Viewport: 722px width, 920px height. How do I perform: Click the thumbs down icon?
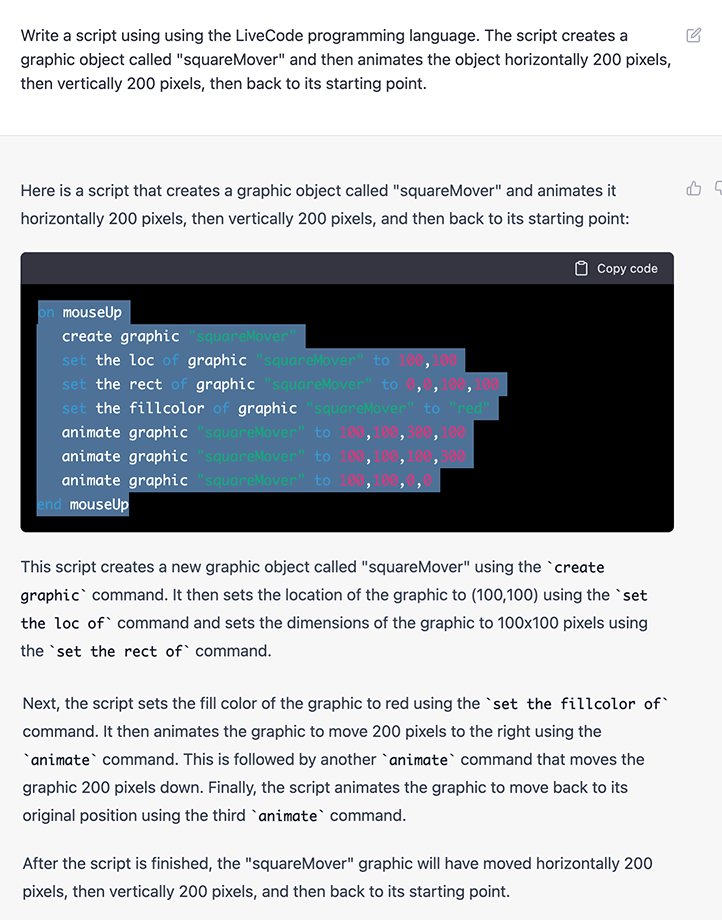click(x=717, y=188)
